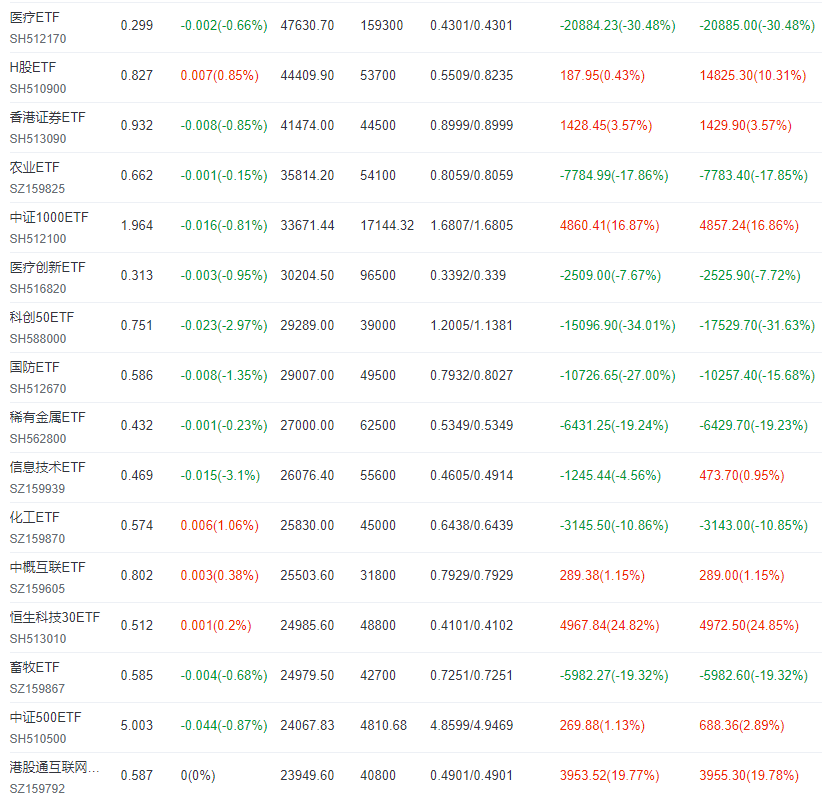
Task: Click 化工ETF name
Action: [x=35, y=517]
